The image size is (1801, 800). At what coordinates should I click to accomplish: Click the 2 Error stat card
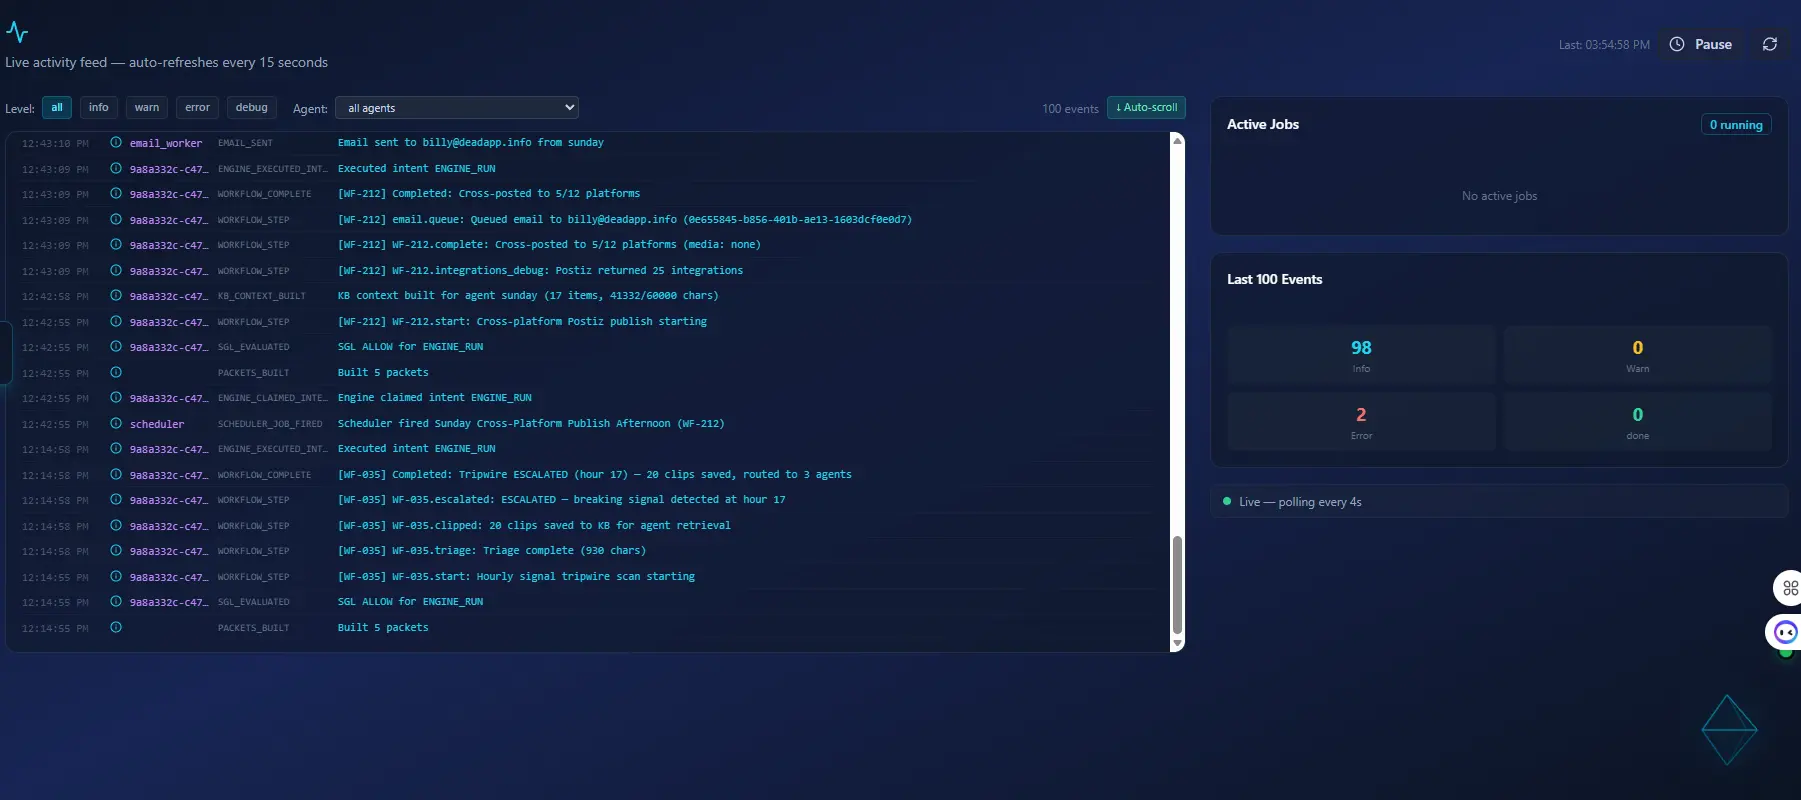point(1361,422)
